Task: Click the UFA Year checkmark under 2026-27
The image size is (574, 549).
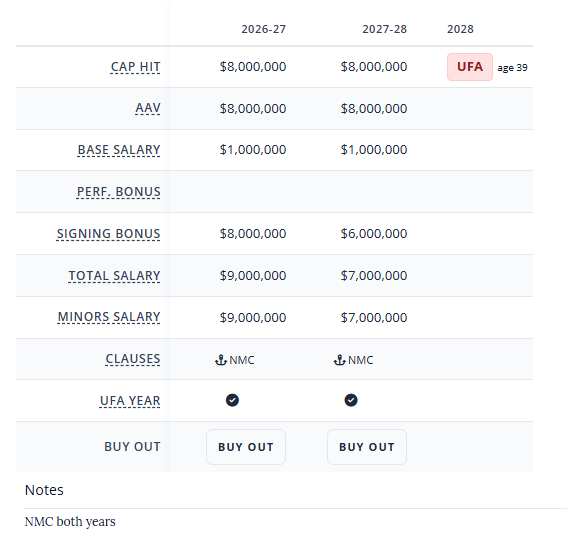Action: click(x=232, y=400)
